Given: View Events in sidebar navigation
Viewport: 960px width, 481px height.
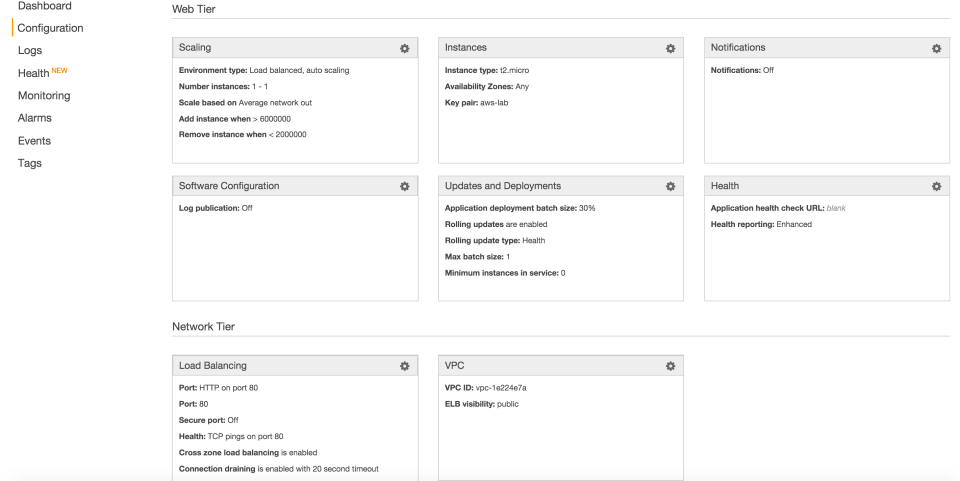Looking at the screenshot, I should (x=34, y=141).
